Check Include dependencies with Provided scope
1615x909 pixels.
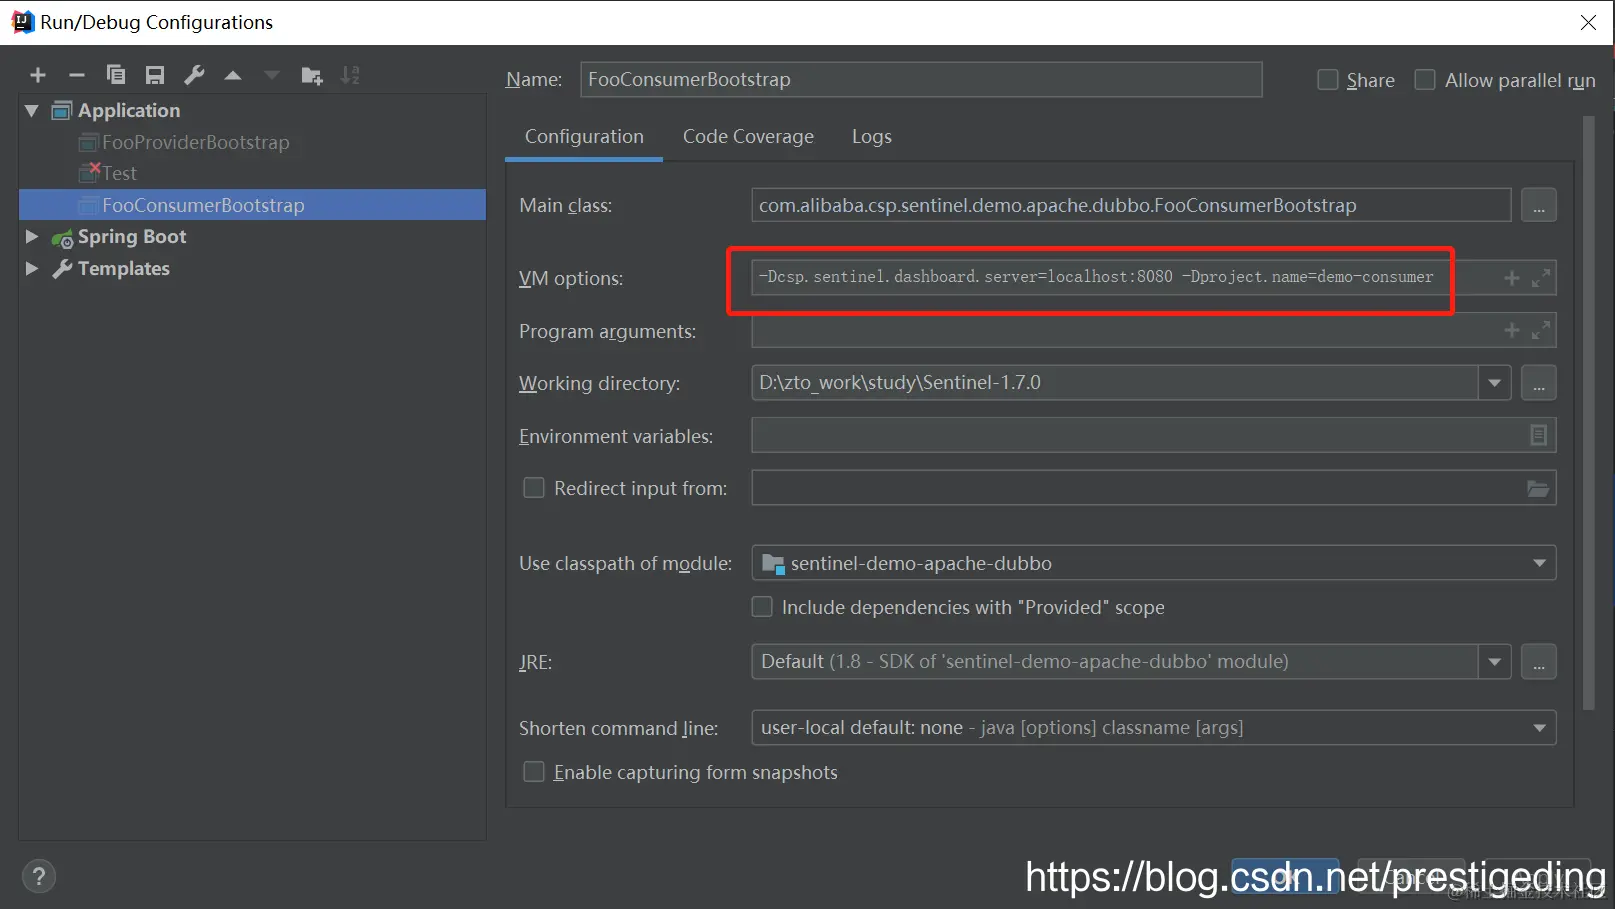click(762, 607)
